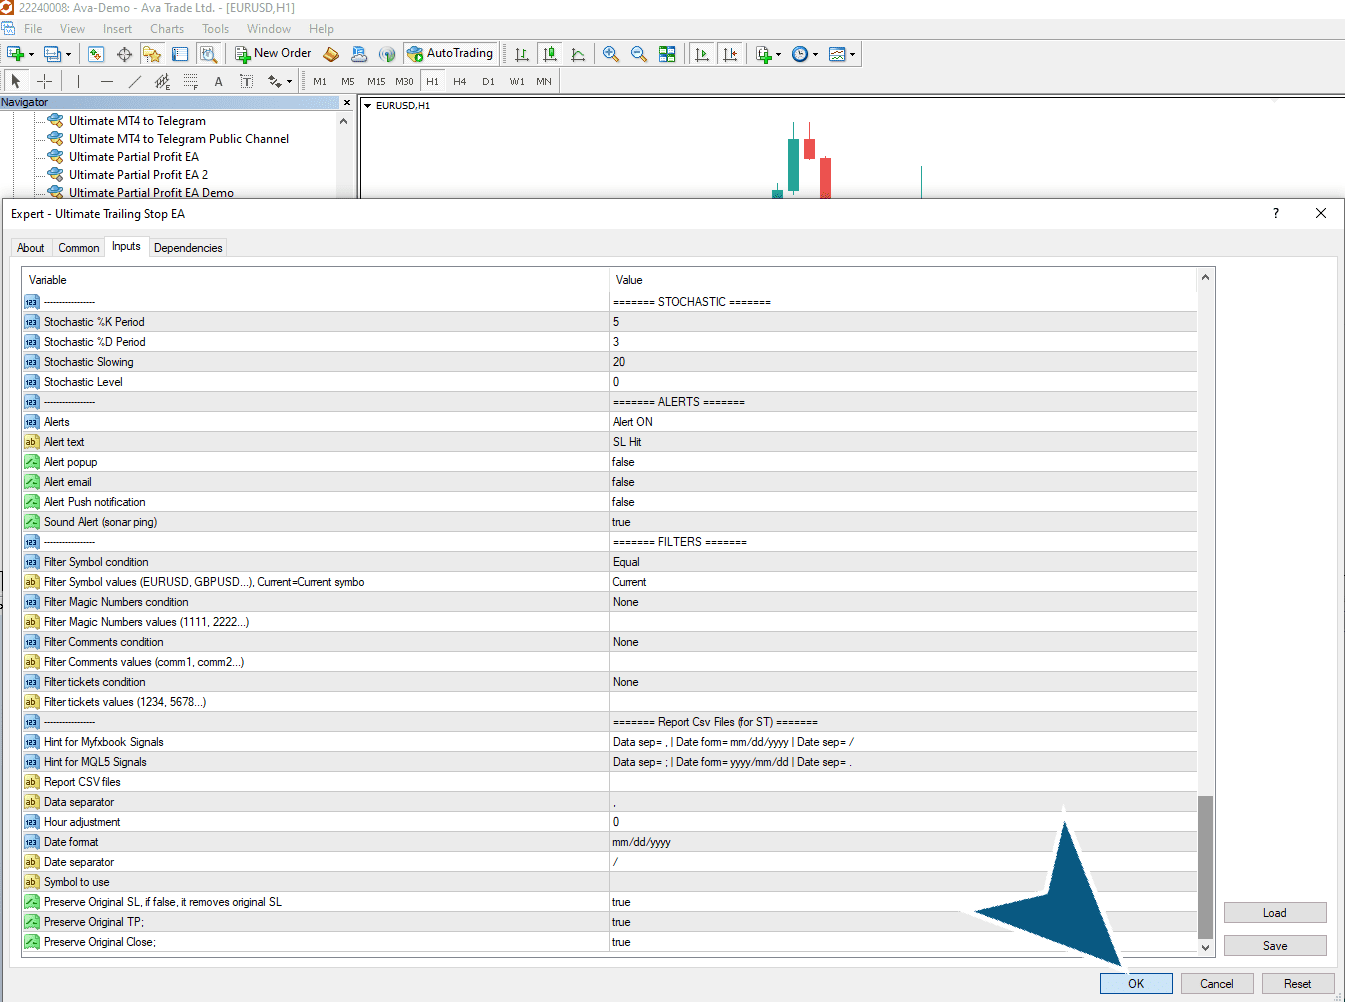Choose the text label drawing tool
The image size is (1345, 1002).
point(246,82)
